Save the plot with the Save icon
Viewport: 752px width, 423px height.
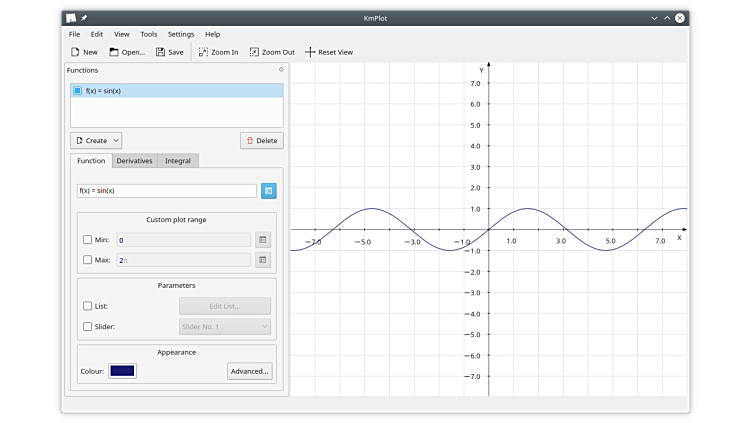[x=161, y=52]
